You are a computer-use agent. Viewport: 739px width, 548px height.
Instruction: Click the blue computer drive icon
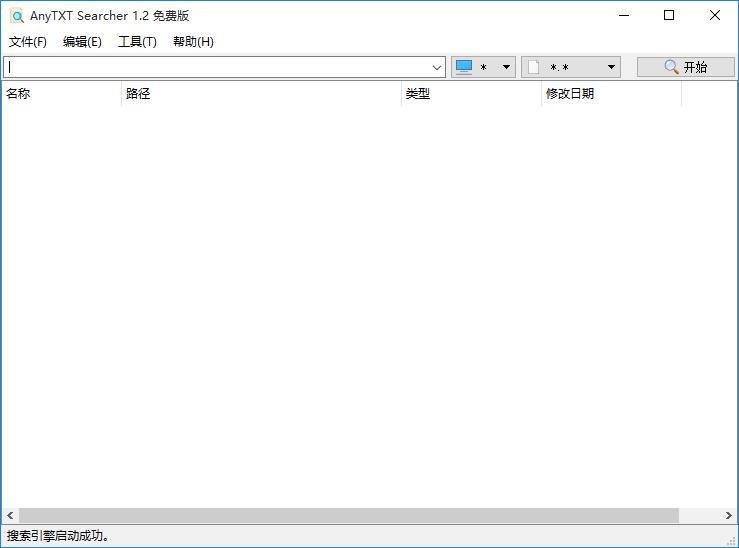point(464,67)
